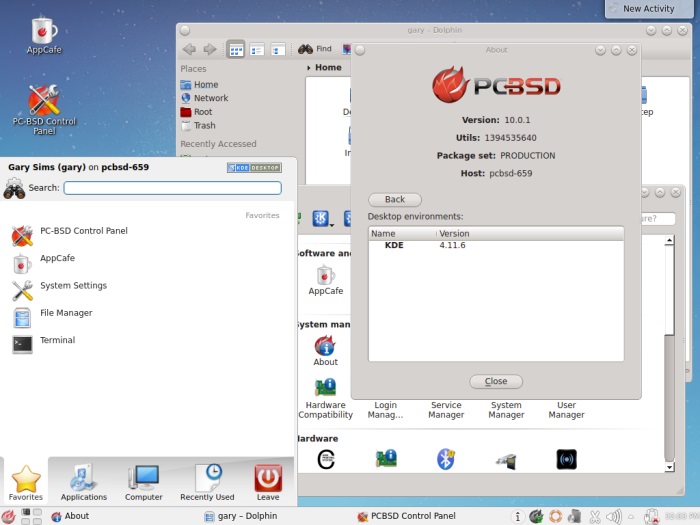Click the Version column header in About

pyautogui.click(x=530, y=233)
